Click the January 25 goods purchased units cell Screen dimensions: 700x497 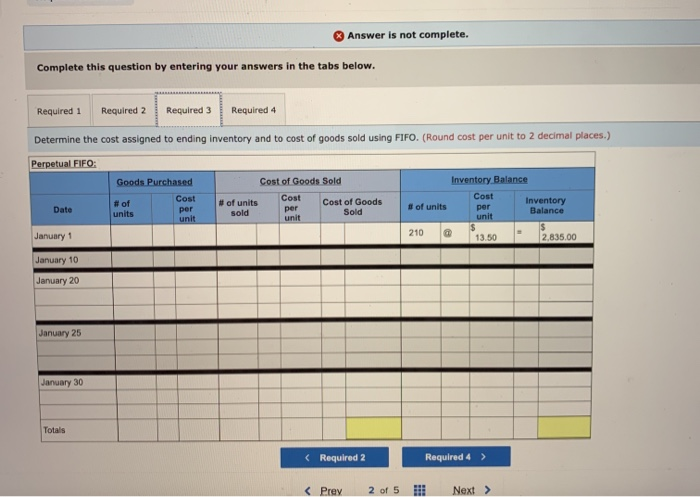(135, 333)
